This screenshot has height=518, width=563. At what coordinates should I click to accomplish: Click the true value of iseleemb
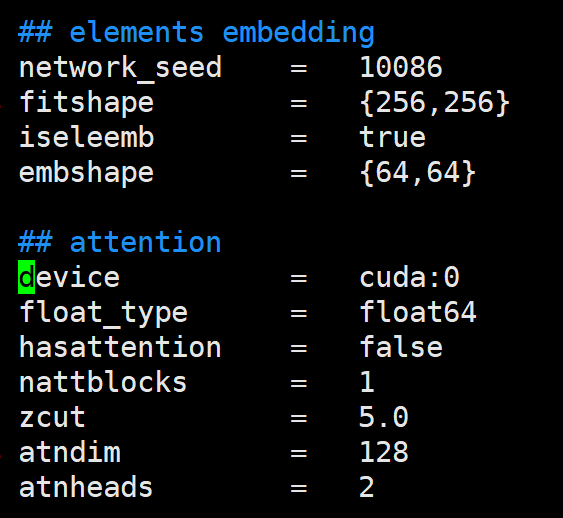coord(392,137)
